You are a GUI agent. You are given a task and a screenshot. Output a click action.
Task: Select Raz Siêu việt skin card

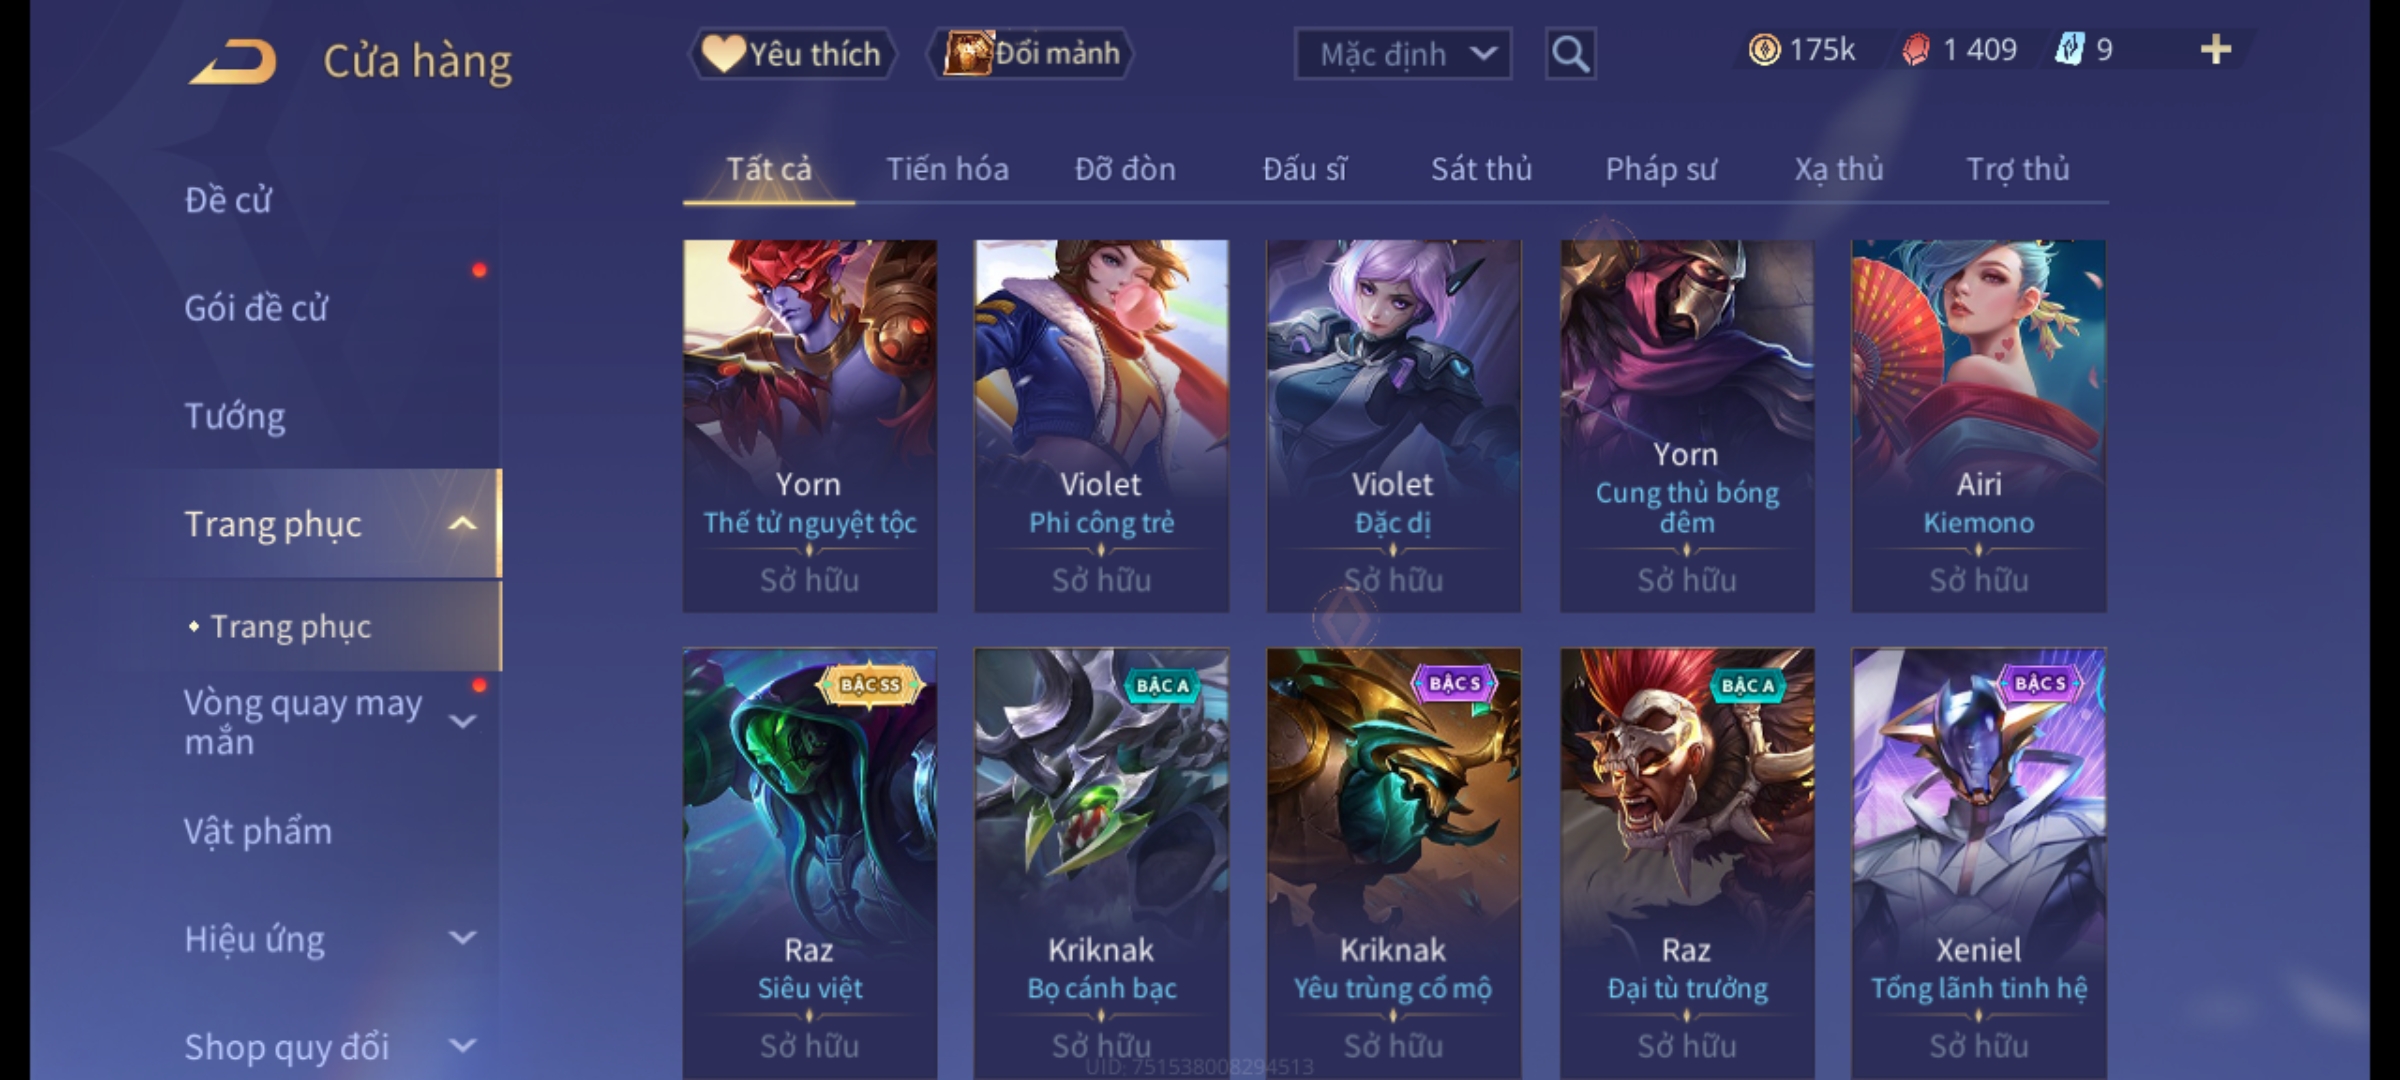tap(810, 864)
